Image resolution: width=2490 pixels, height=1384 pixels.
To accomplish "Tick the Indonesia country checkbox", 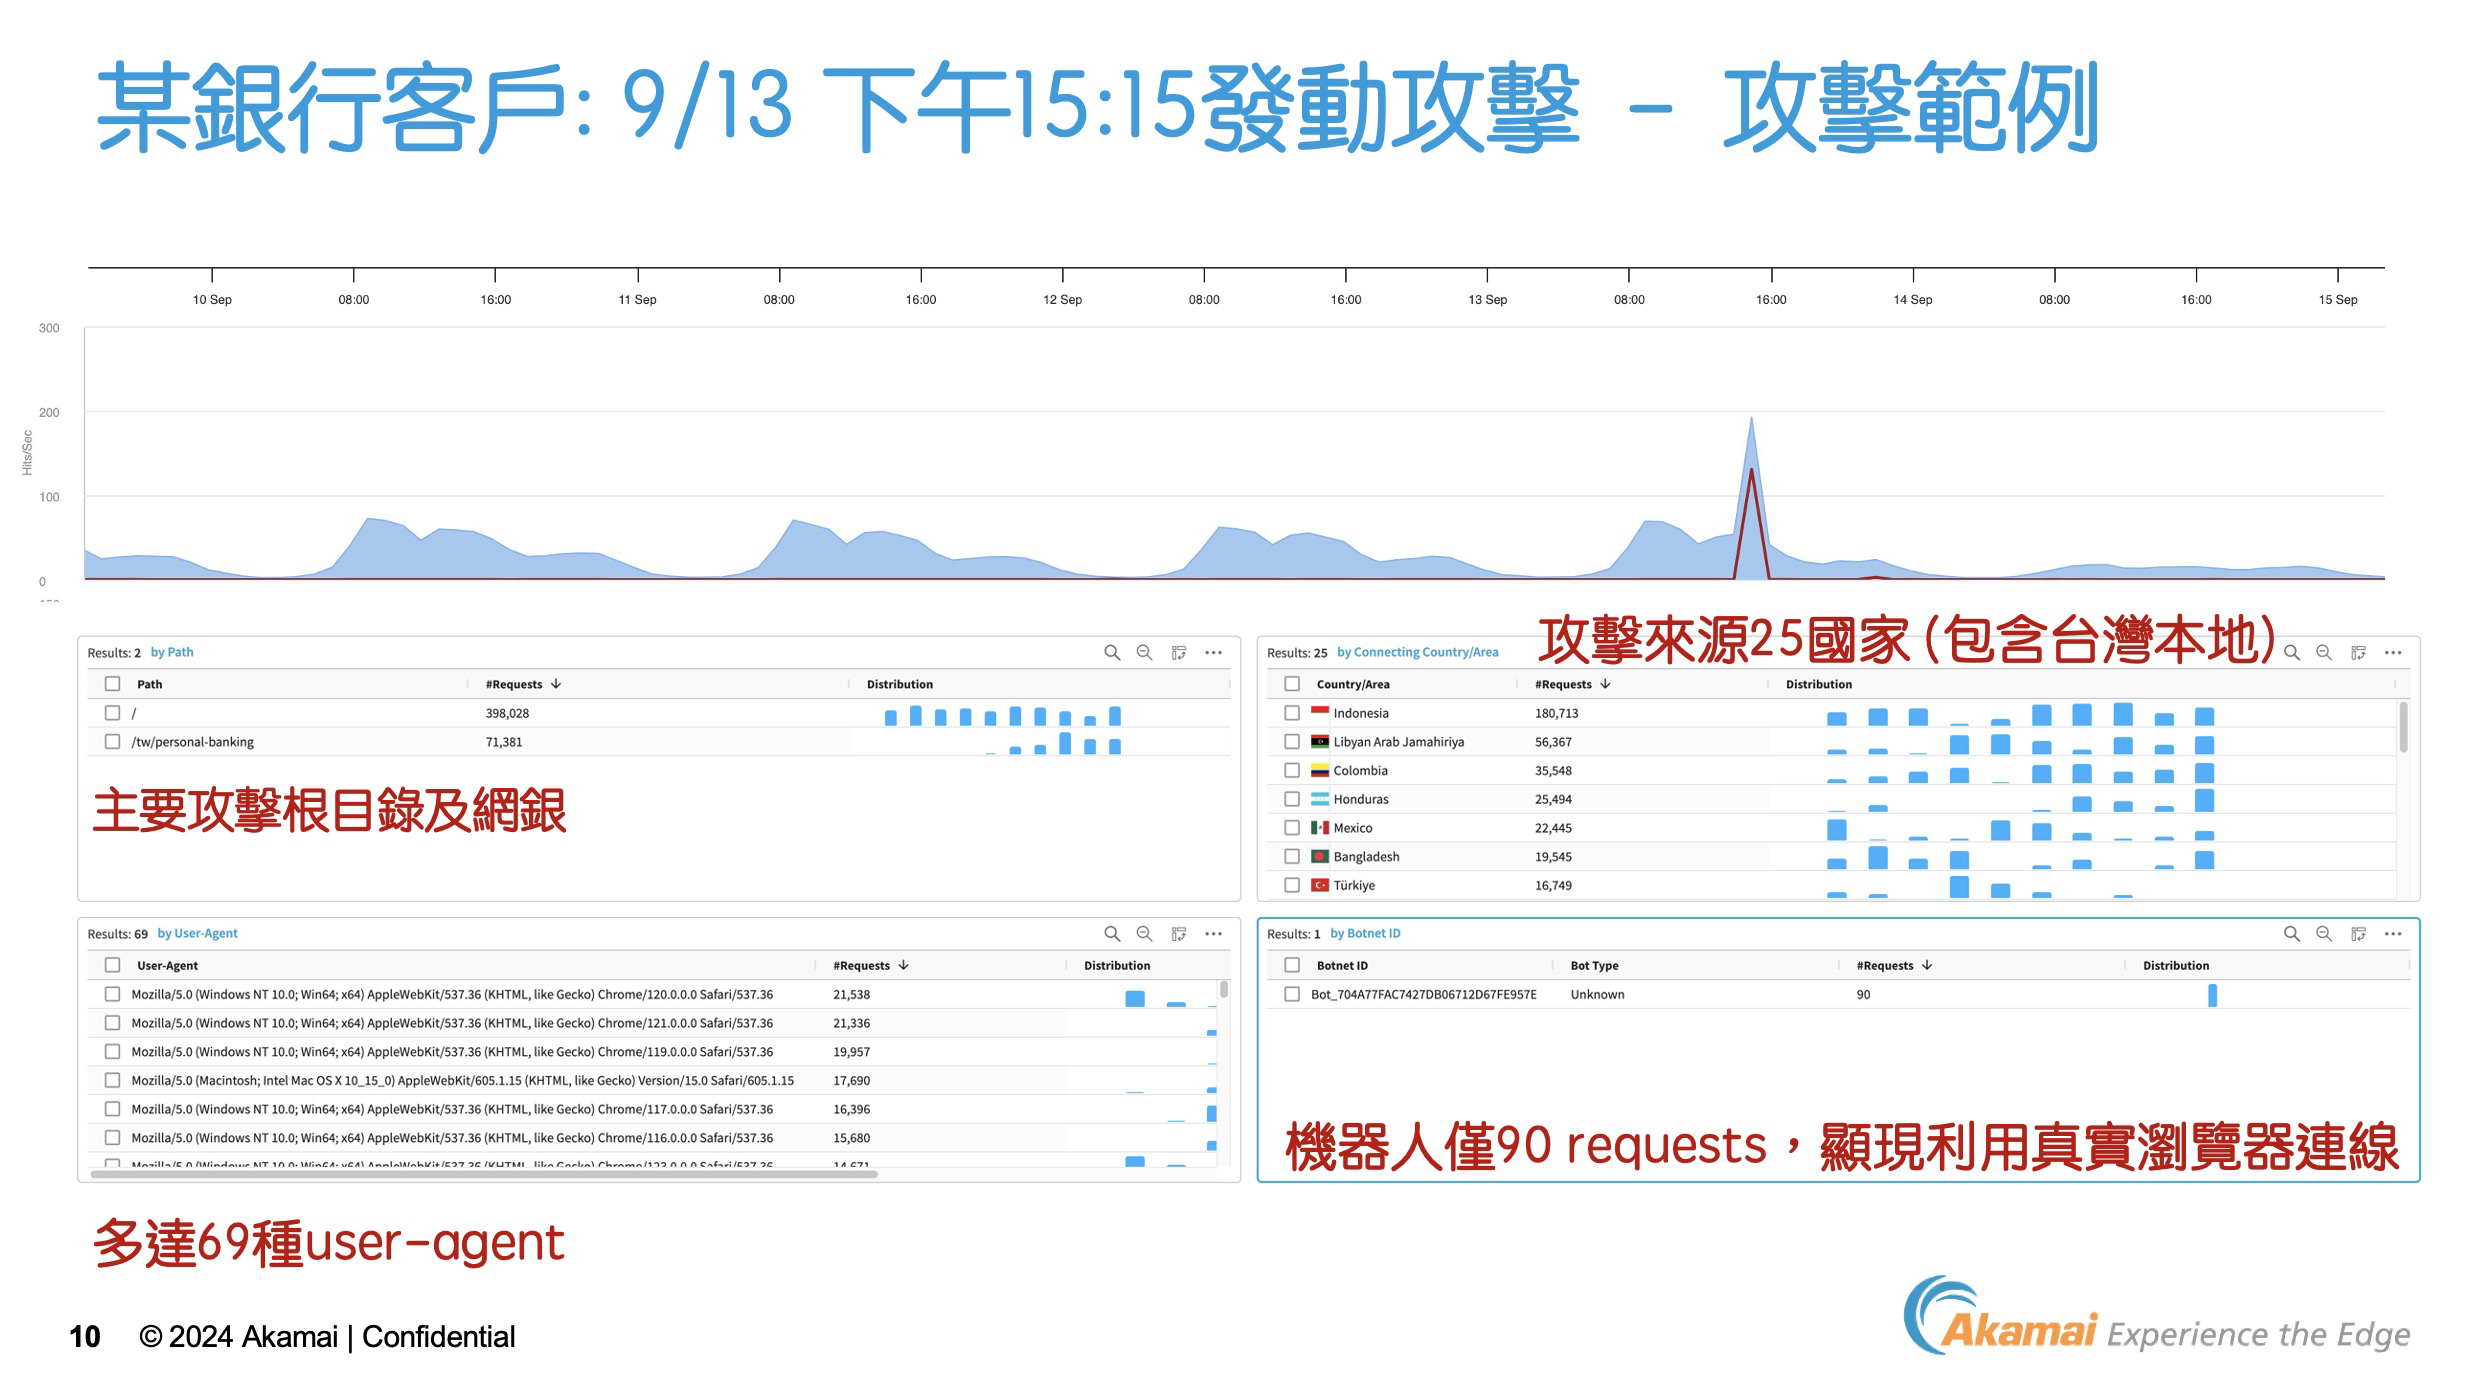I will tap(1292, 713).
